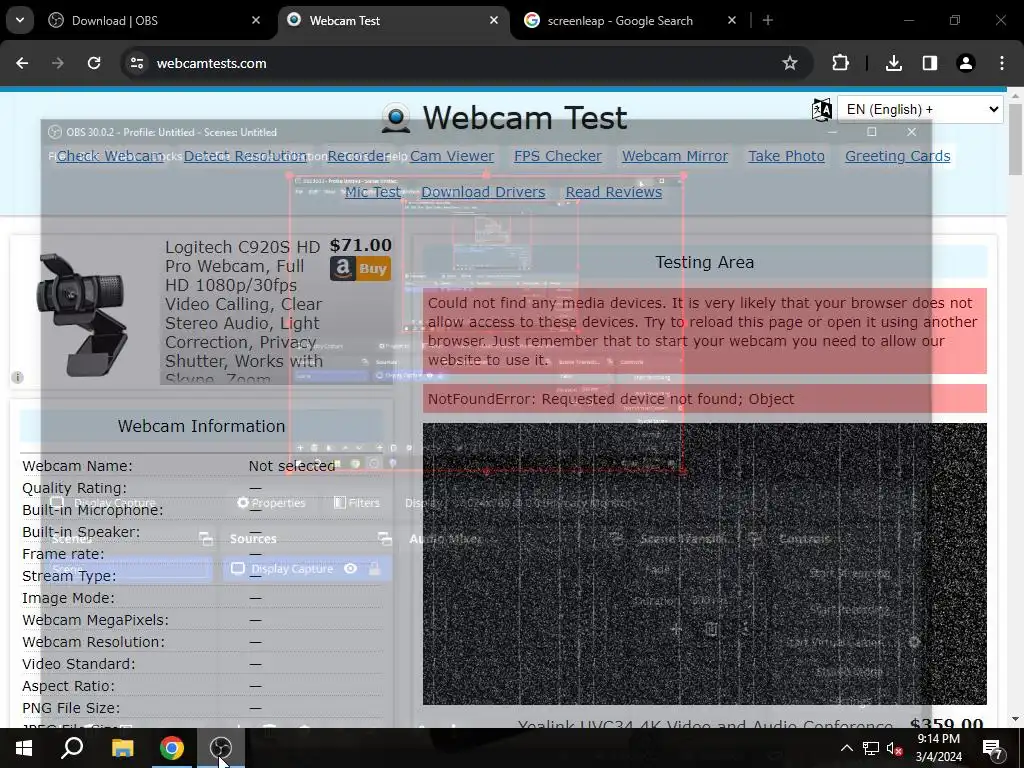Open the Take Photo link

pyautogui.click(x=786, y=156)
